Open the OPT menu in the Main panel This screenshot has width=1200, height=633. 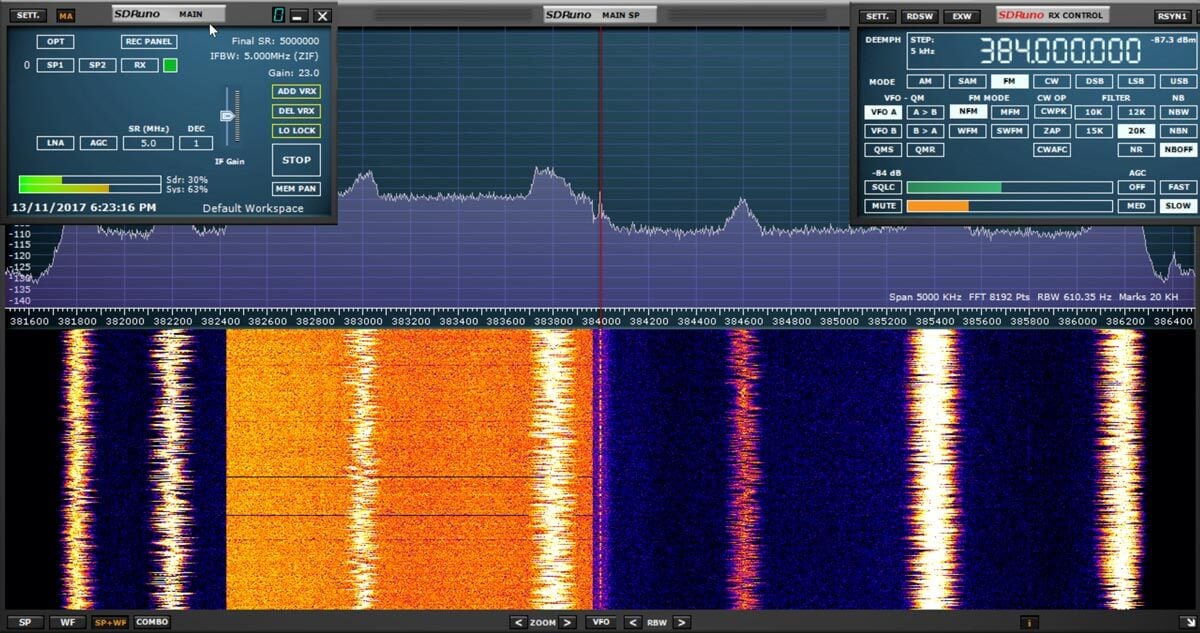pos(55,41)
